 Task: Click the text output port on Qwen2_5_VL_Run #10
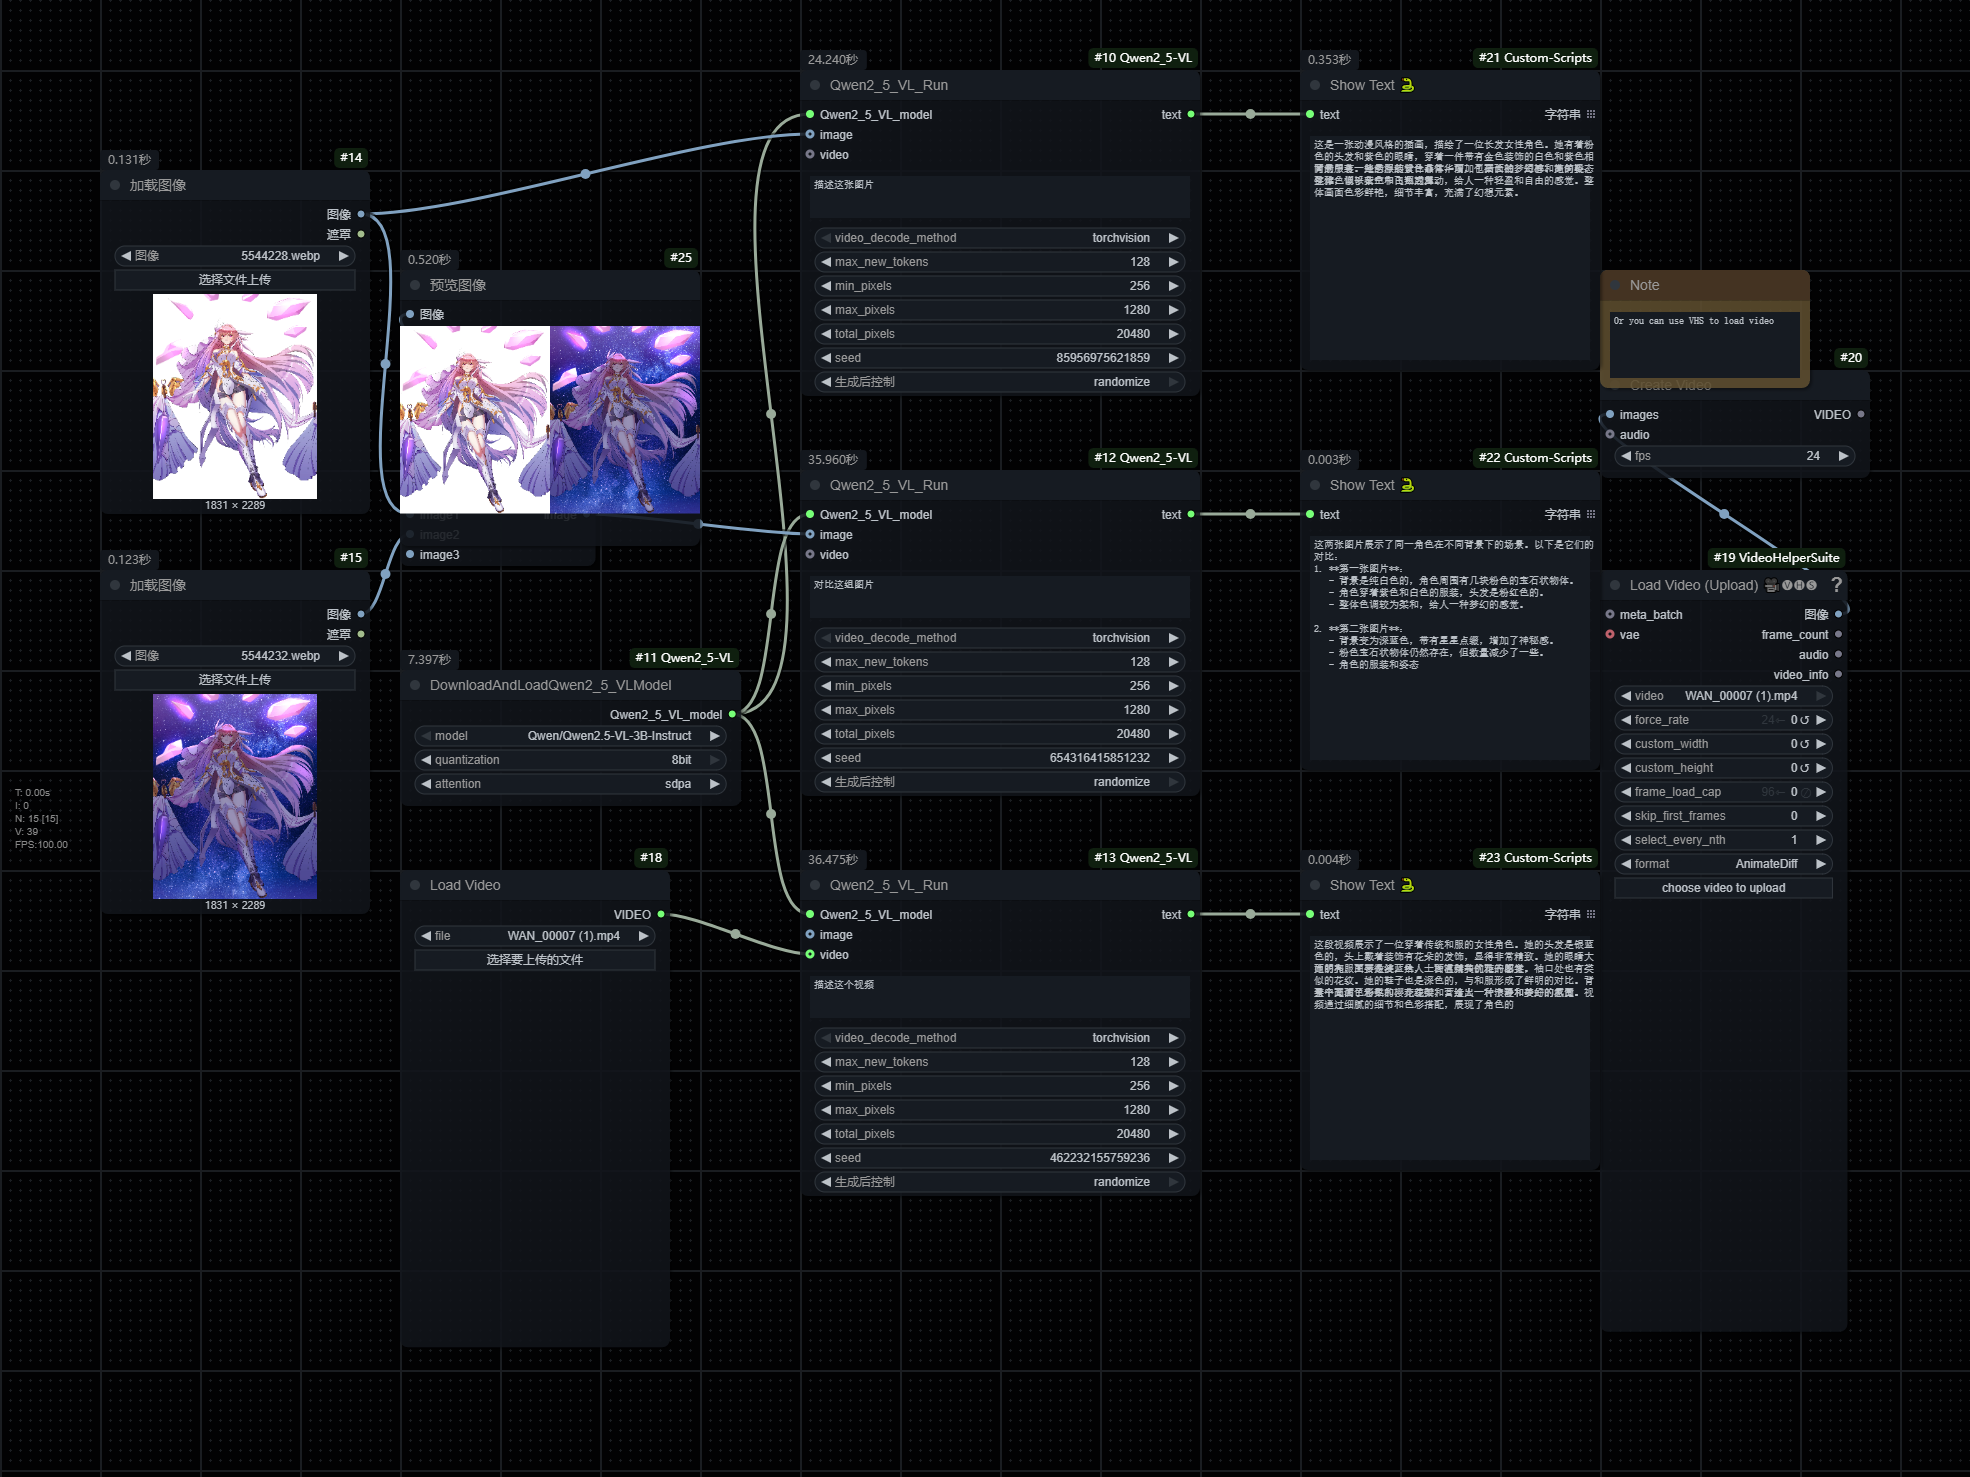[1191, 114]
